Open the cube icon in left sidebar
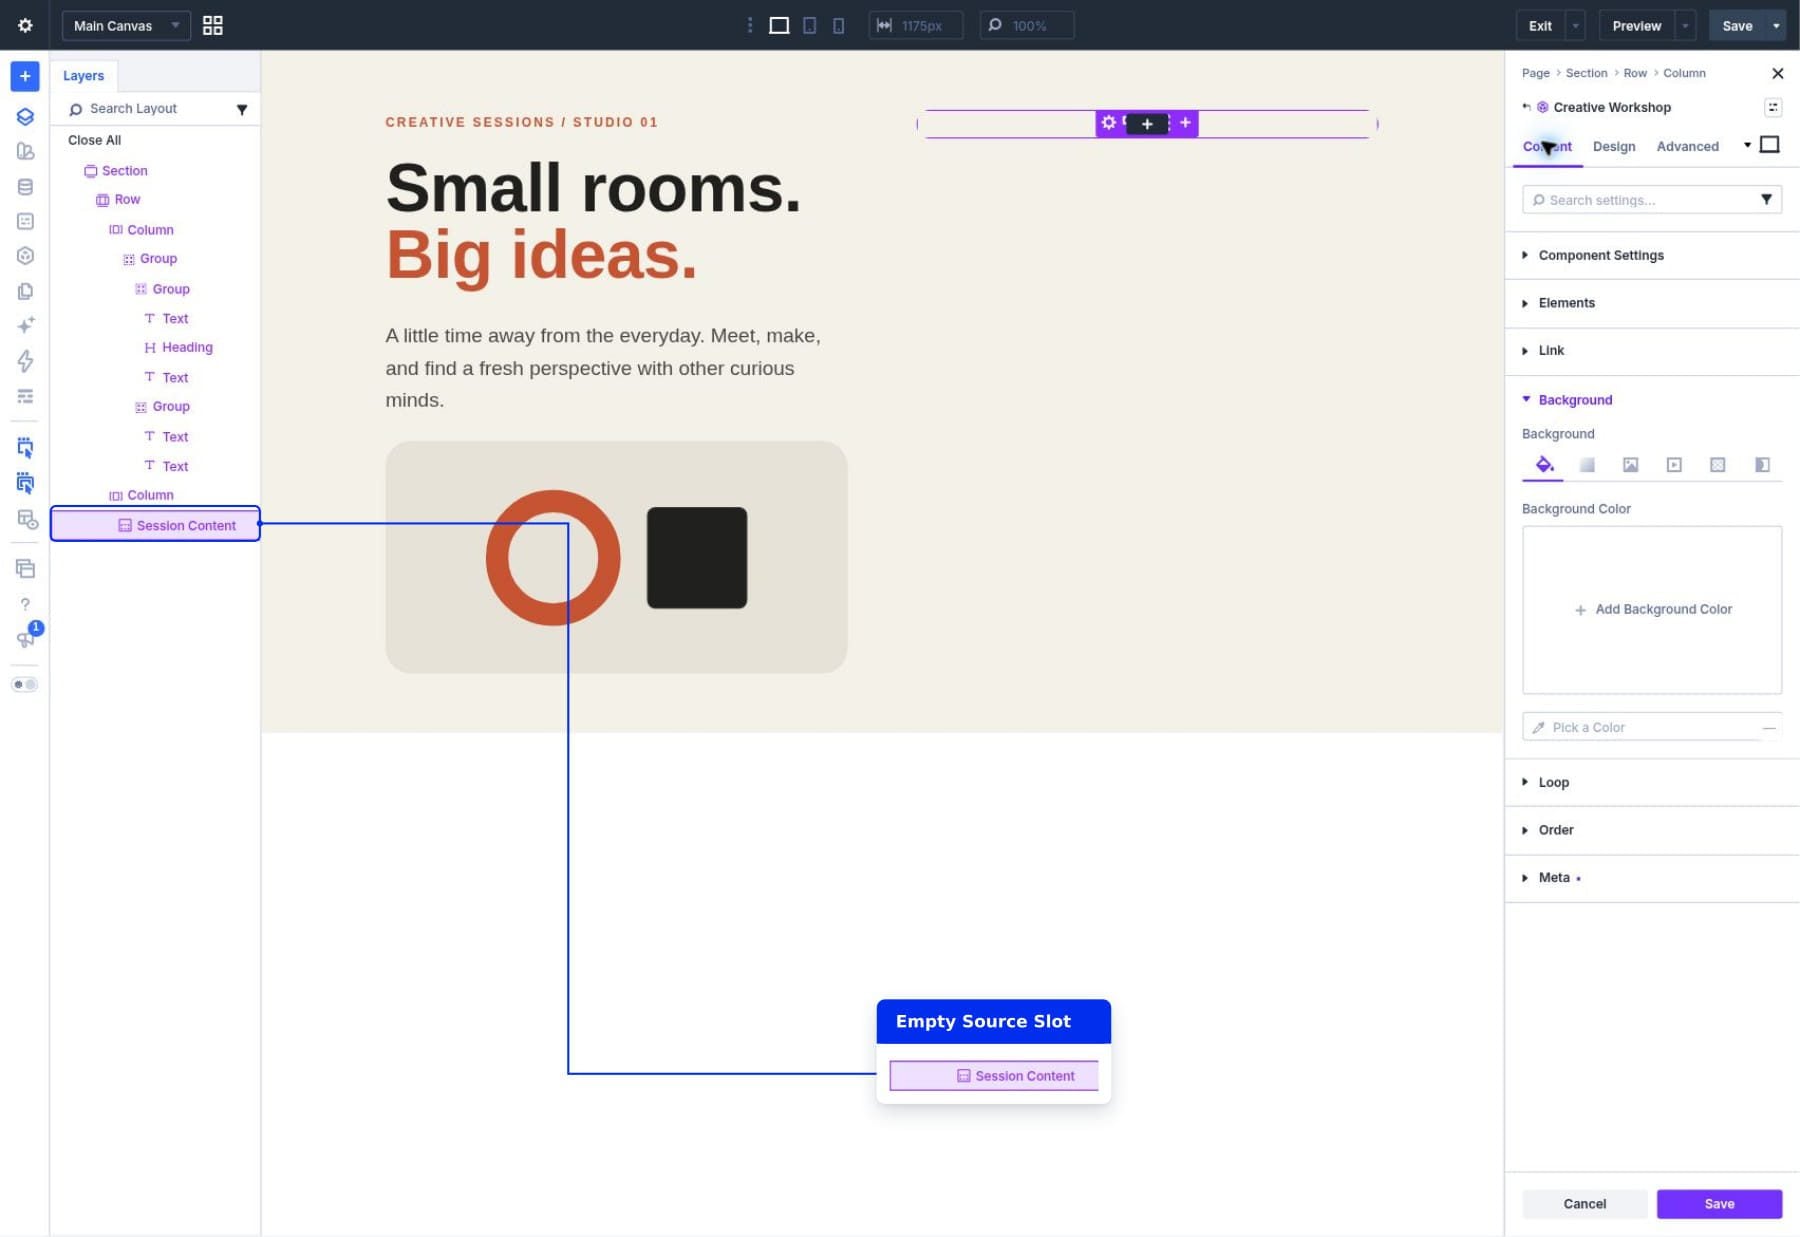The height and width of the screenshot is (1237, 1800). point(25,256)
